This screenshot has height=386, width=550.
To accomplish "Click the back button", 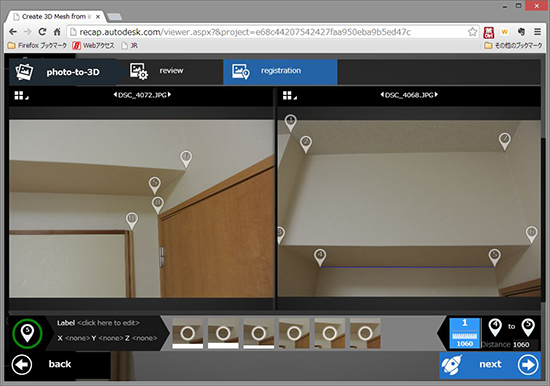I will pos(42,365).
